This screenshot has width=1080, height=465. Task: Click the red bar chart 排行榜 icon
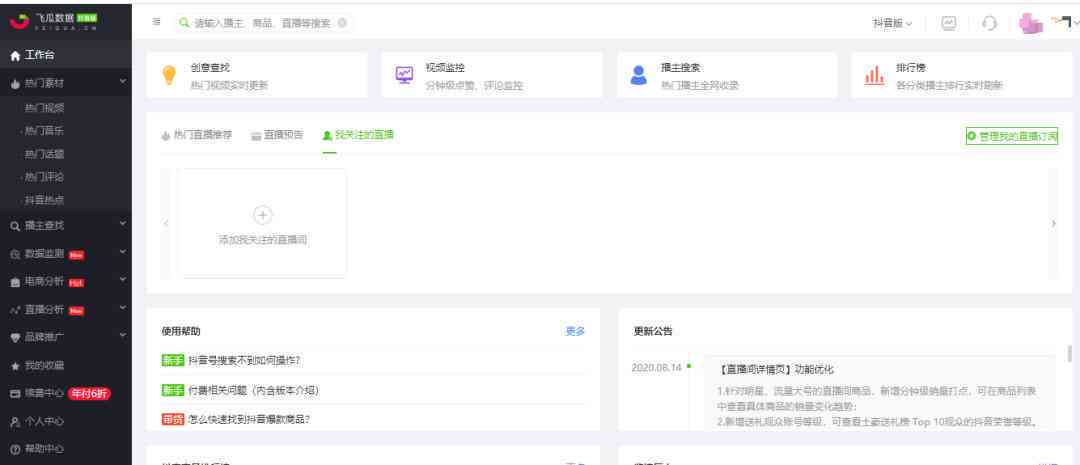(874, 75)
